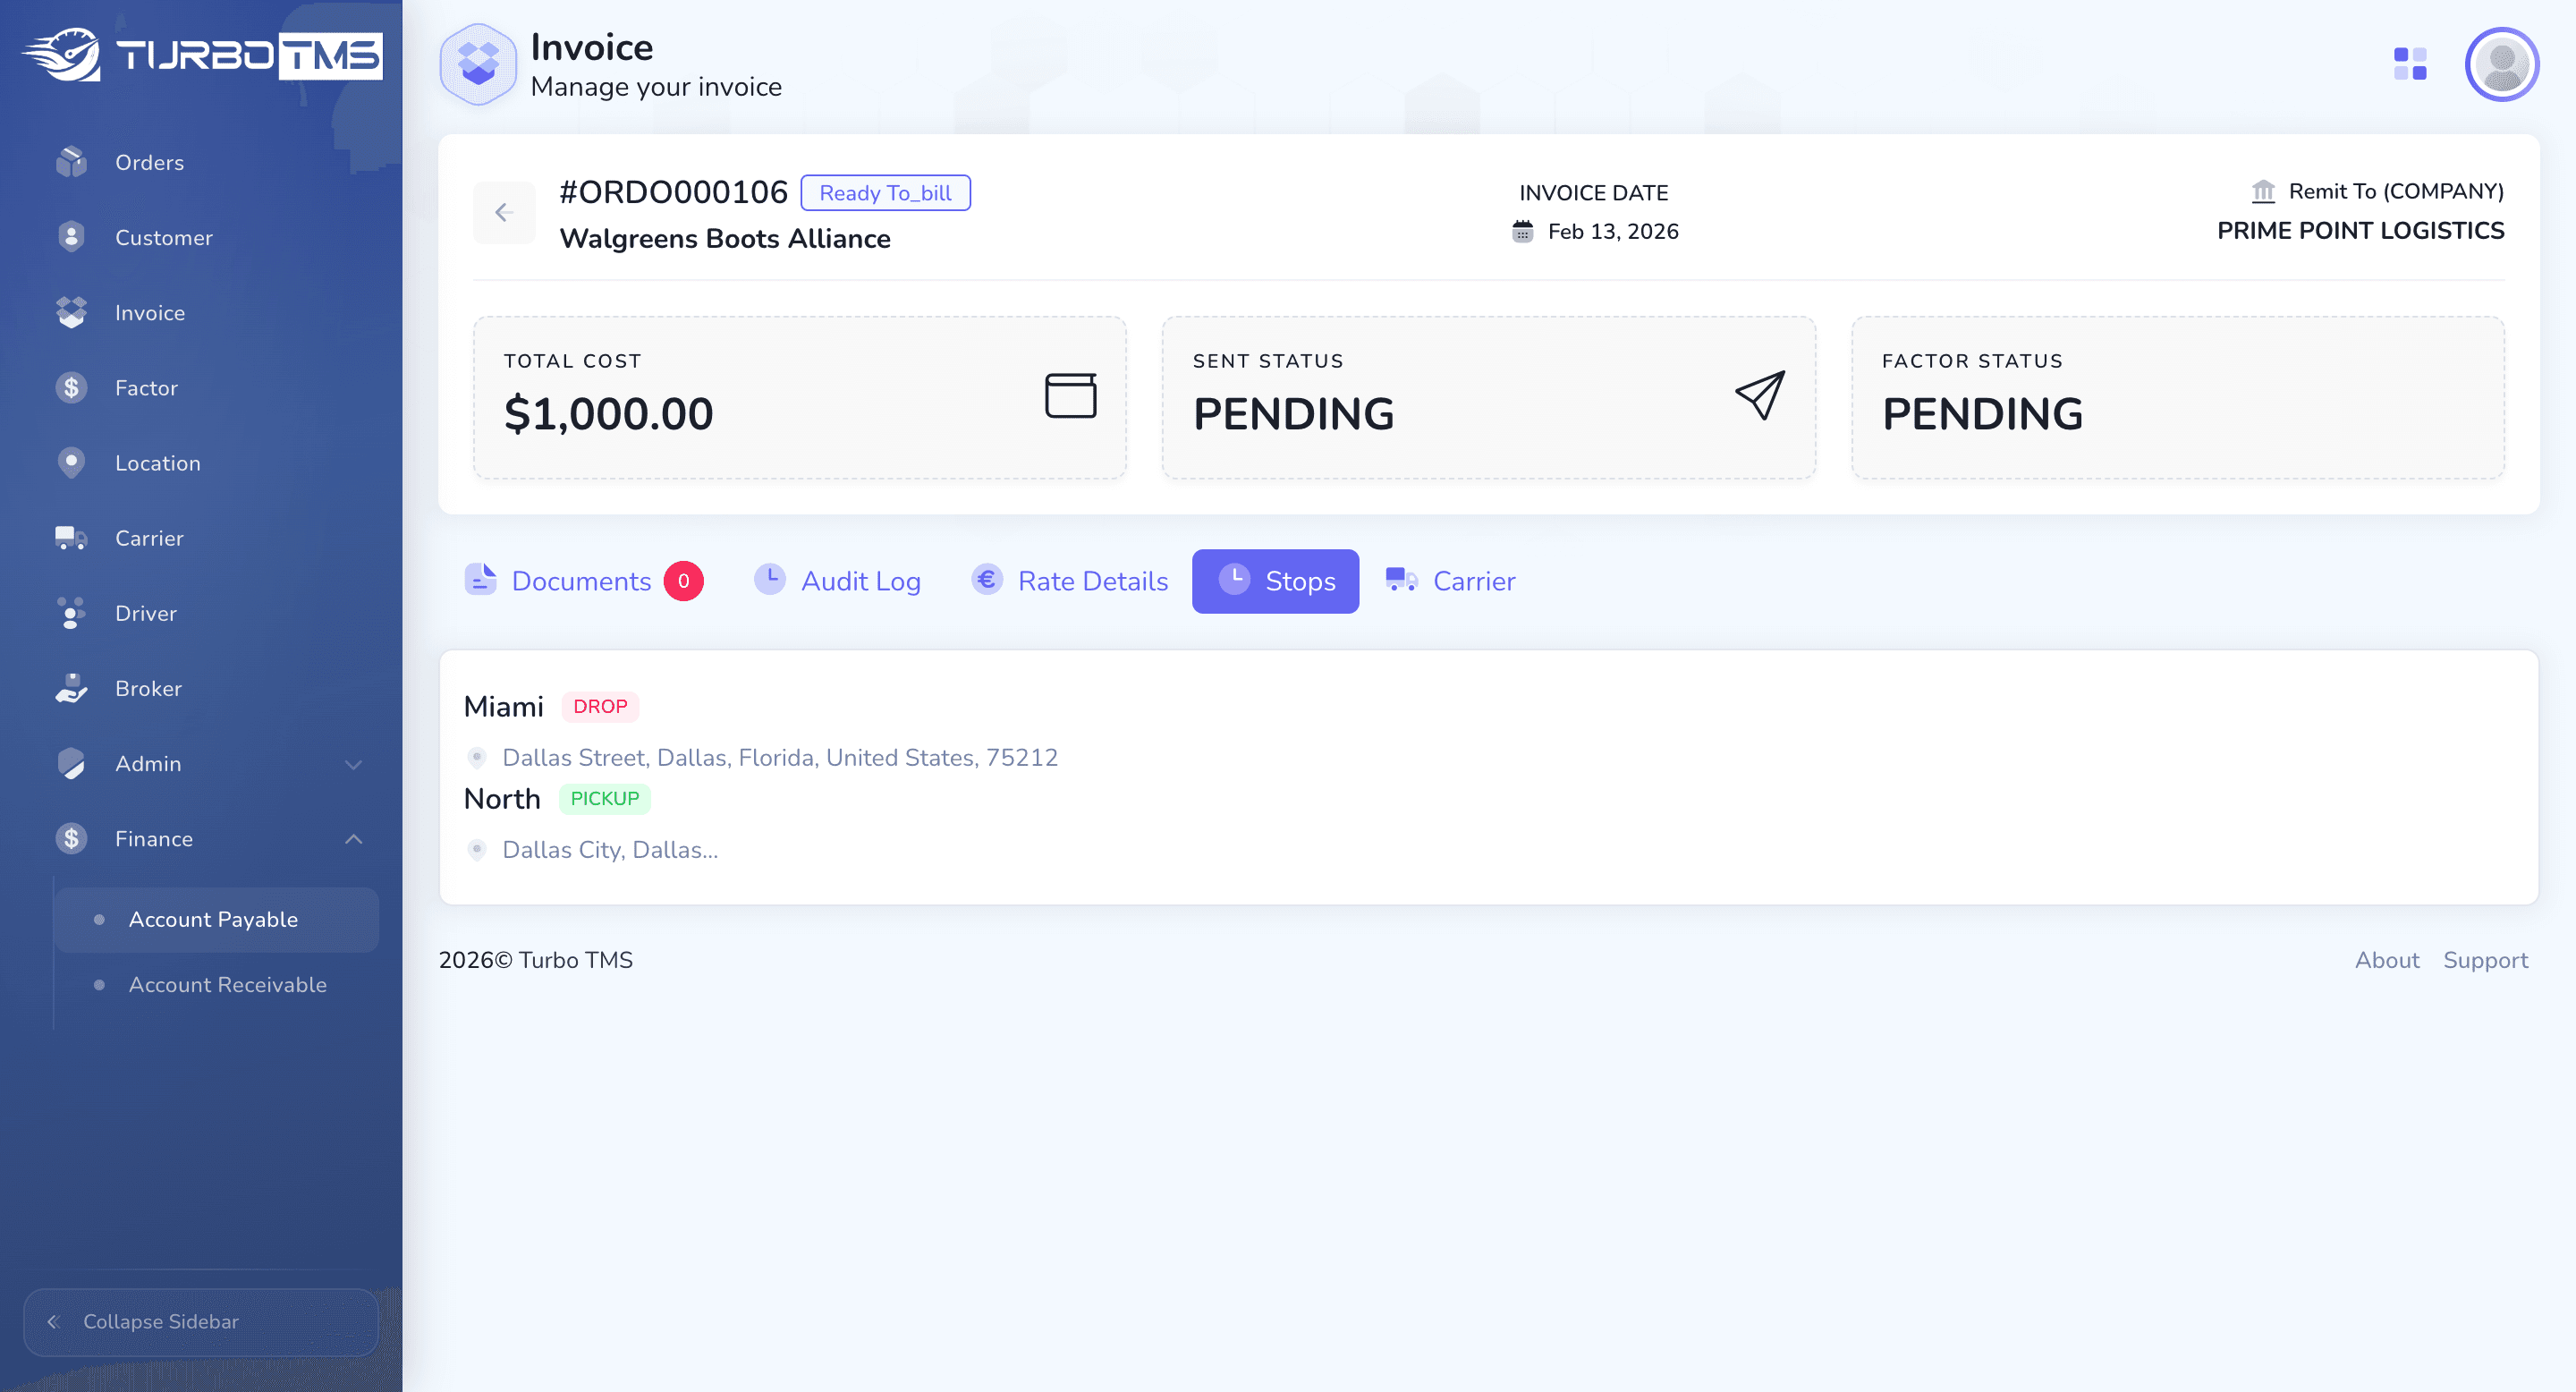Open the About footer link
The image size is (2576, 1392).
coord(2387,960)
